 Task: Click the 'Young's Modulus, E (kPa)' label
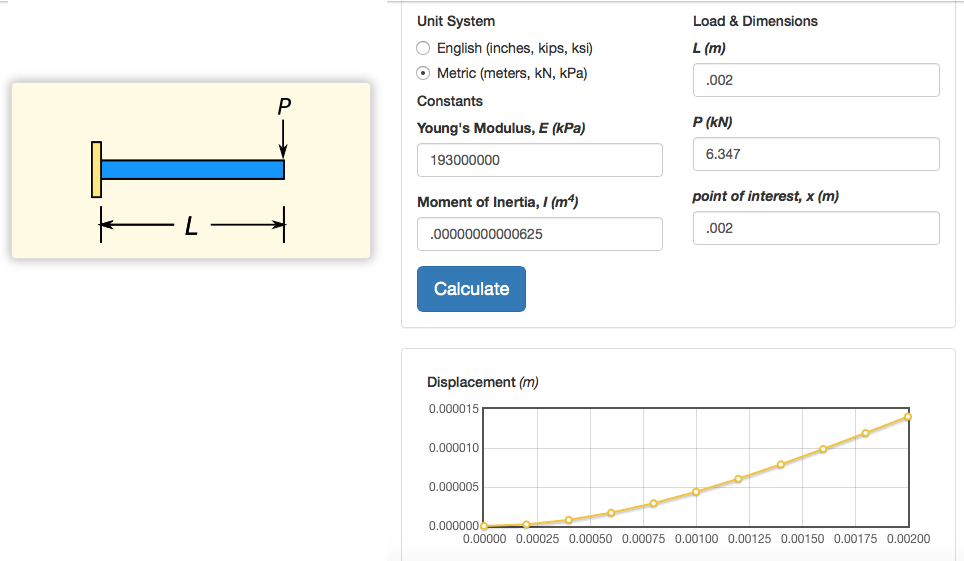point(501,128)
